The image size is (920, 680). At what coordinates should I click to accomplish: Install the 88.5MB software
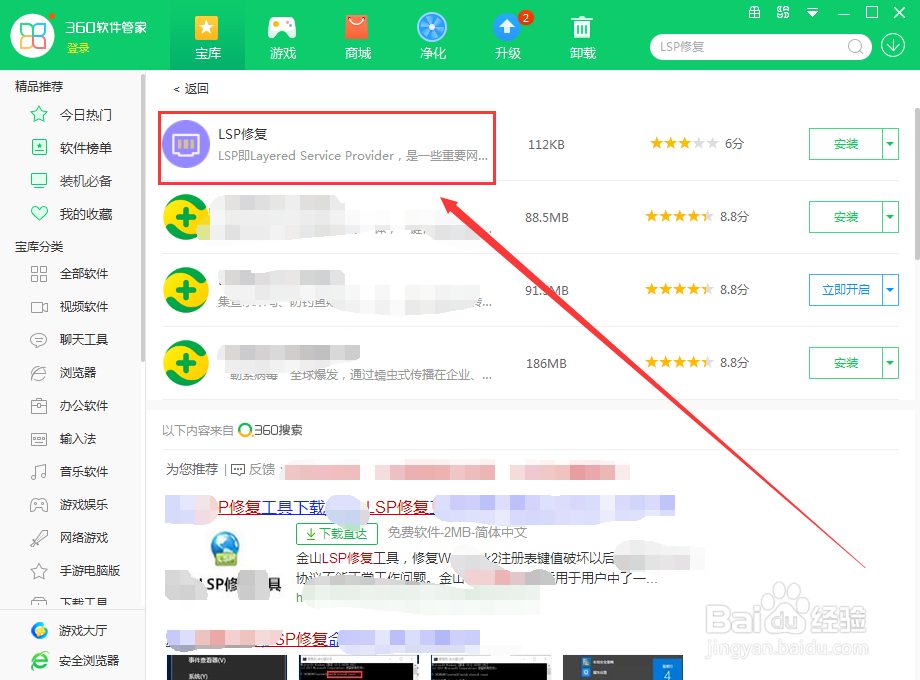[x=845, y=217]
